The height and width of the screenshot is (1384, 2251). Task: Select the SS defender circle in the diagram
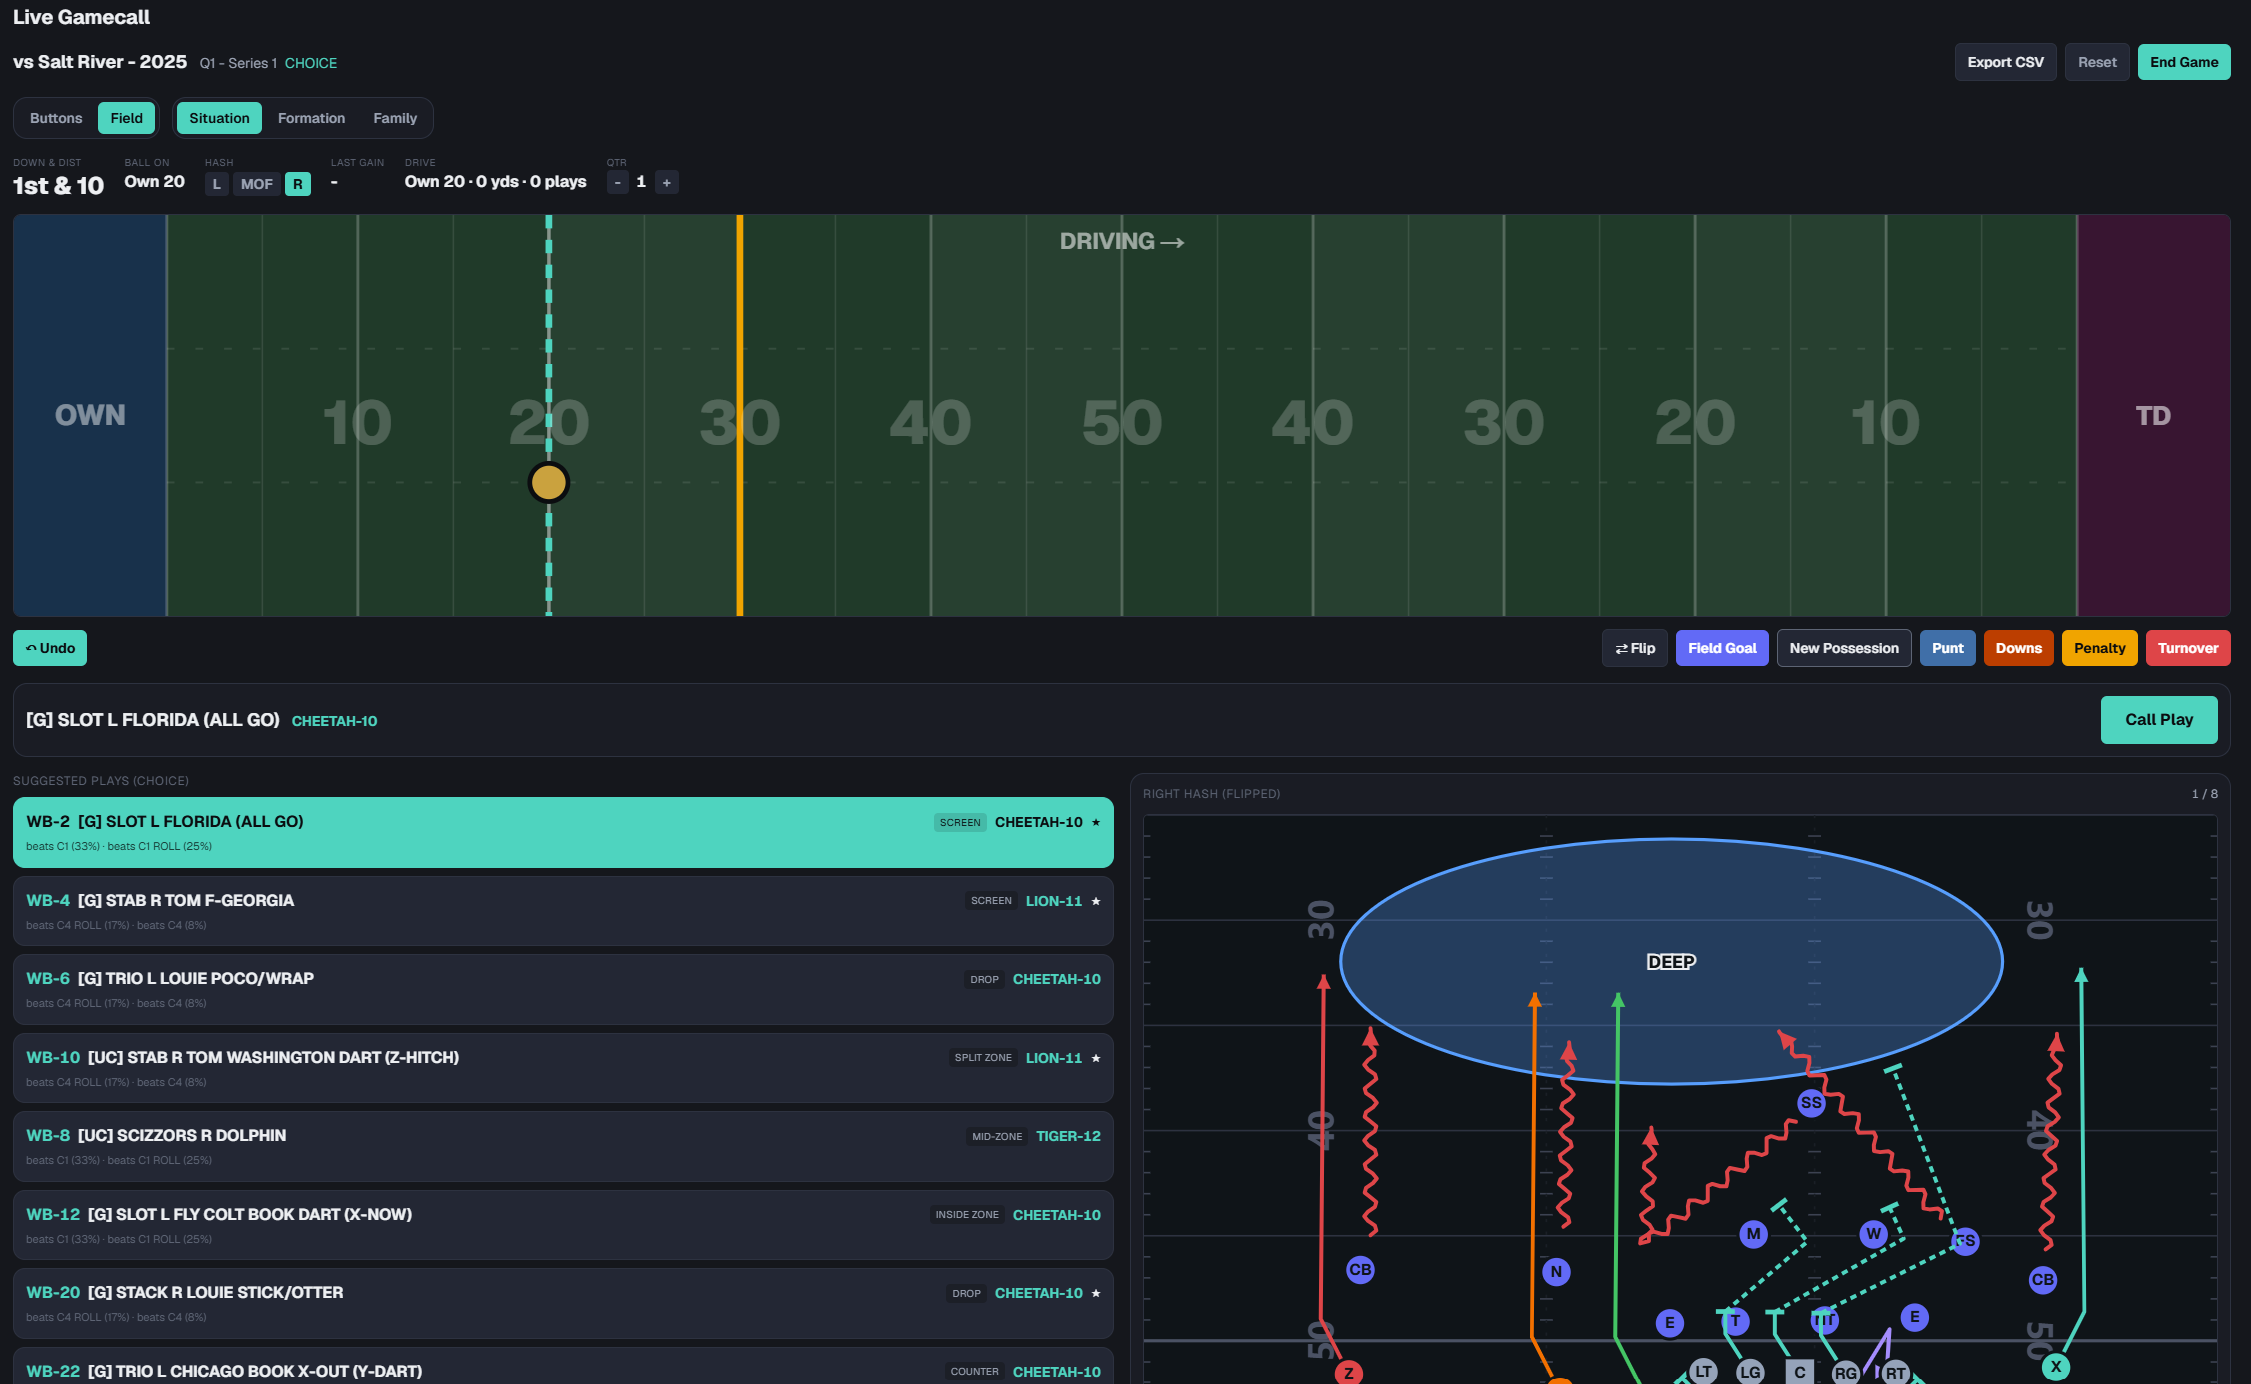pos(1811,1103)
